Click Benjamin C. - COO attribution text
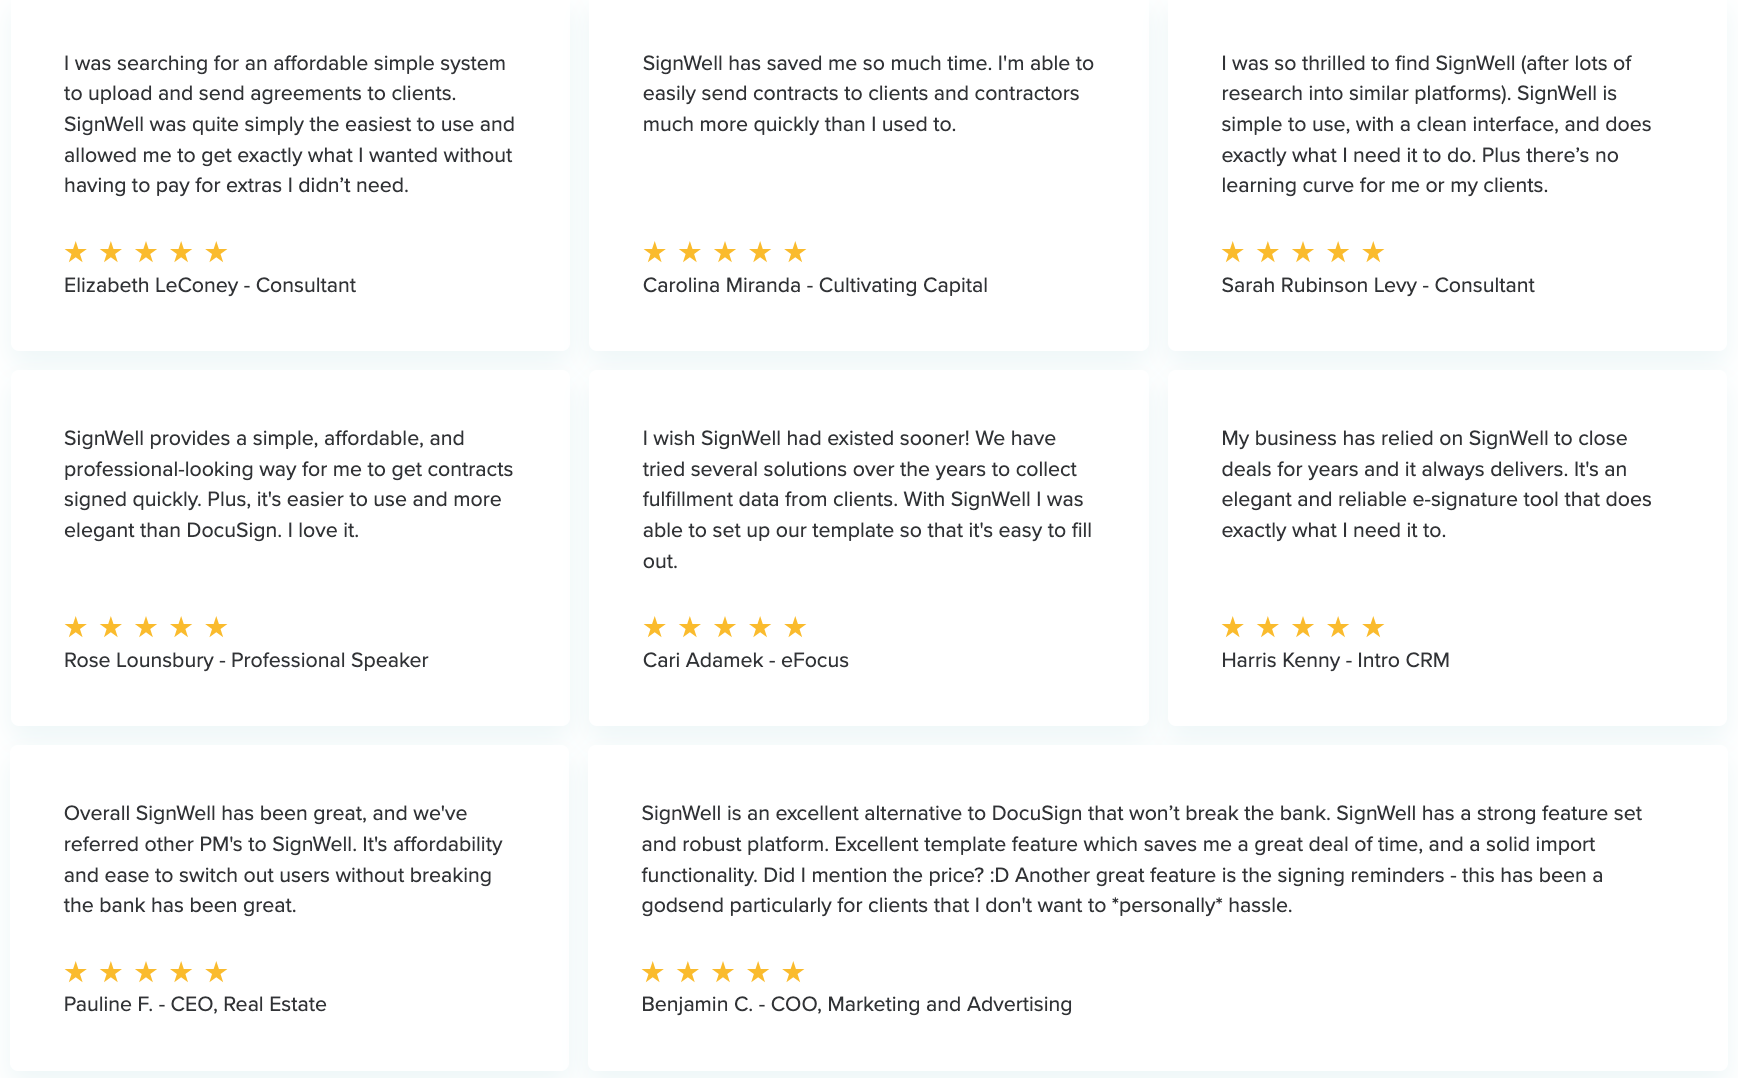This screenshot has height=1078, width=1738. [856, 1004]
